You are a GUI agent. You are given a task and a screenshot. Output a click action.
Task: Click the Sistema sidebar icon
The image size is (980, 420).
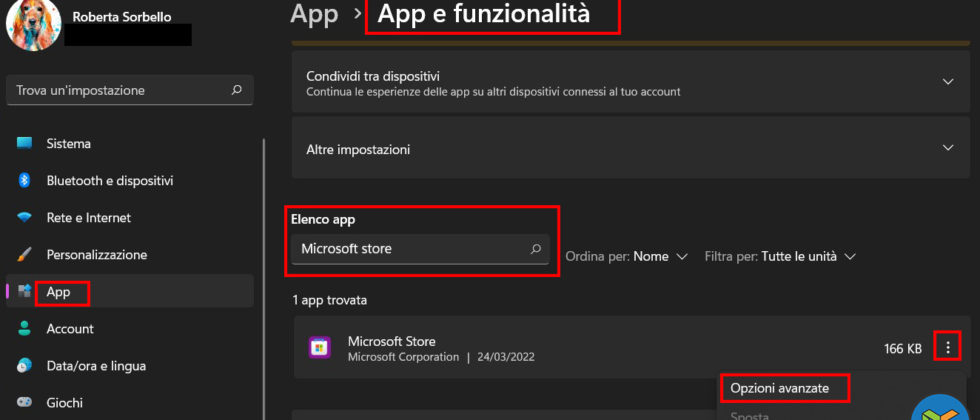(x=25, y=143)
